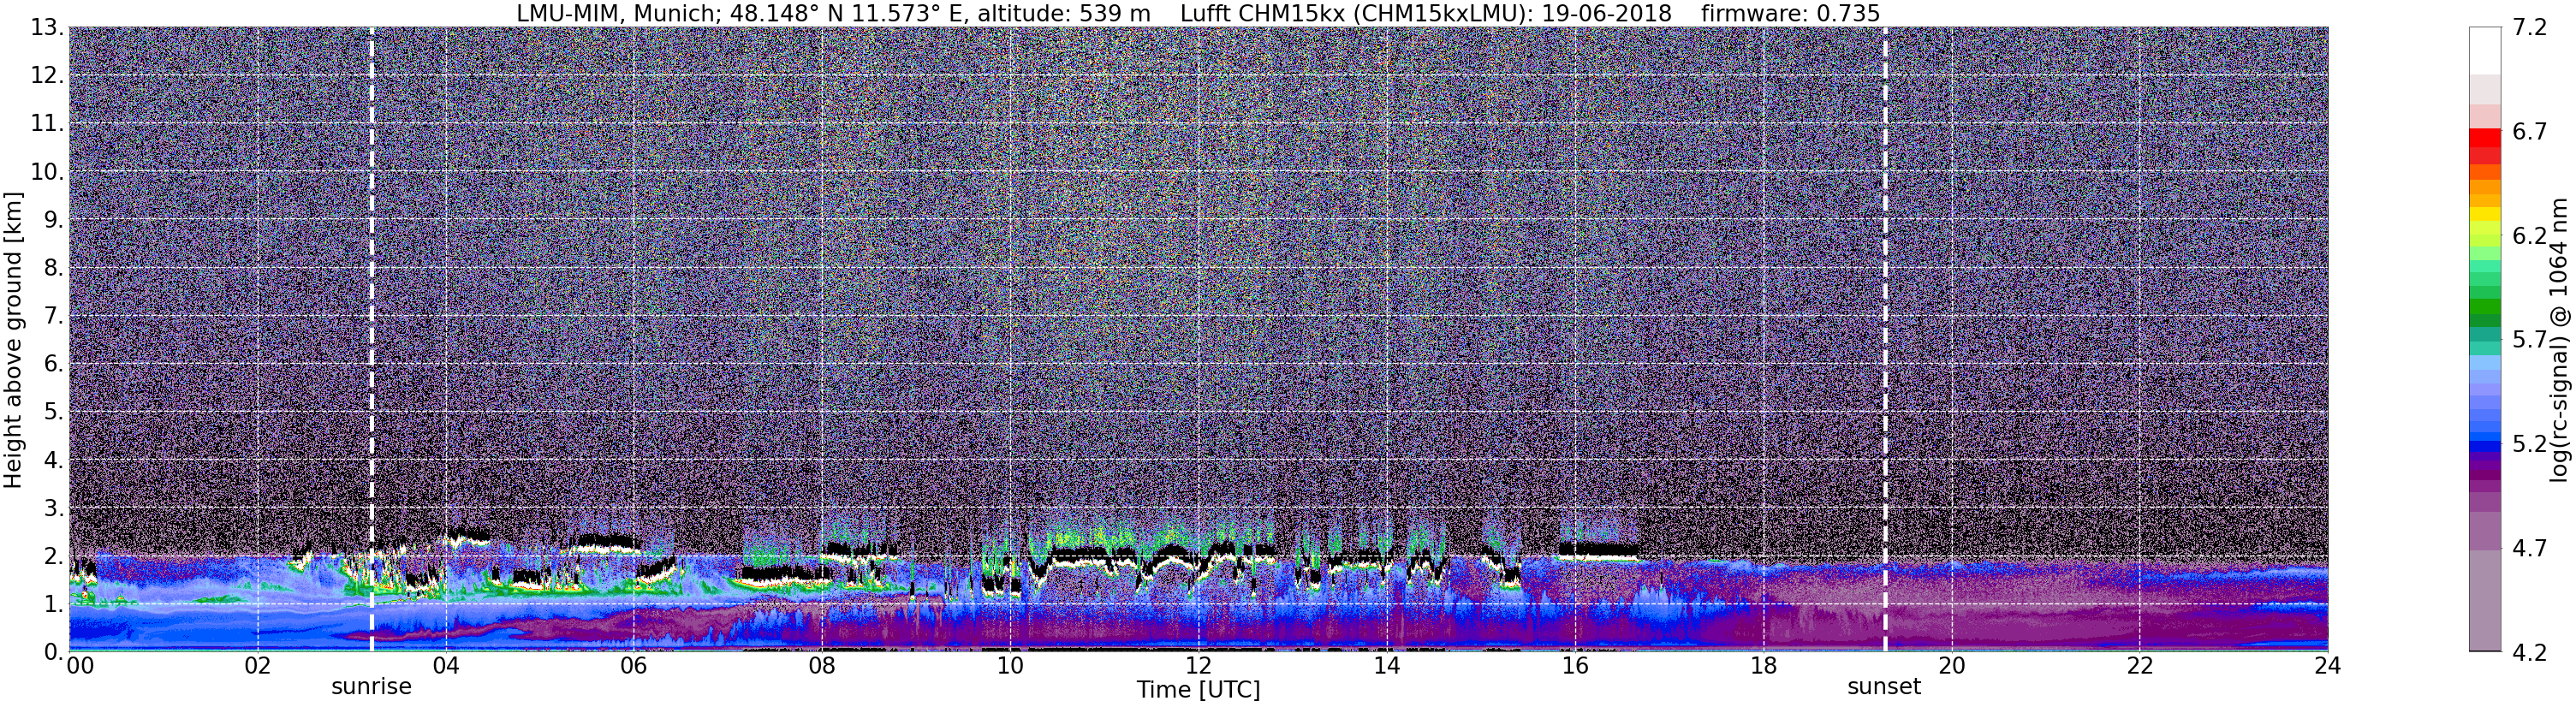2576x707 pixels.
Task: Click the y-axis tick label '4.'
Action: click(x=54, y=460)
